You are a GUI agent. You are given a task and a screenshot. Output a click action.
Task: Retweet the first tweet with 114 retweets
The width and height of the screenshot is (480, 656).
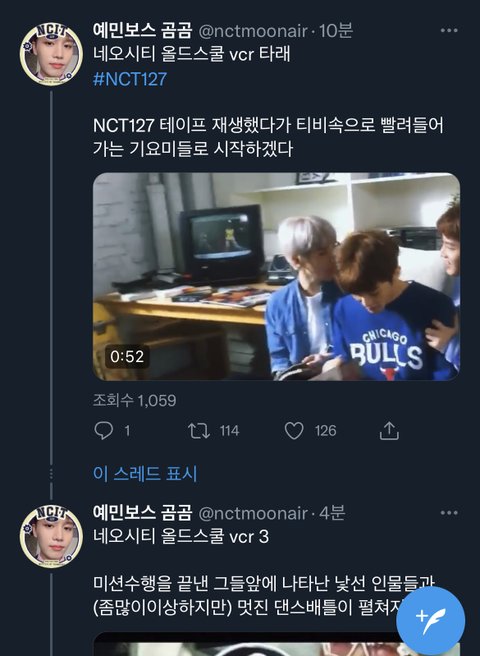(x=199, y=430)
